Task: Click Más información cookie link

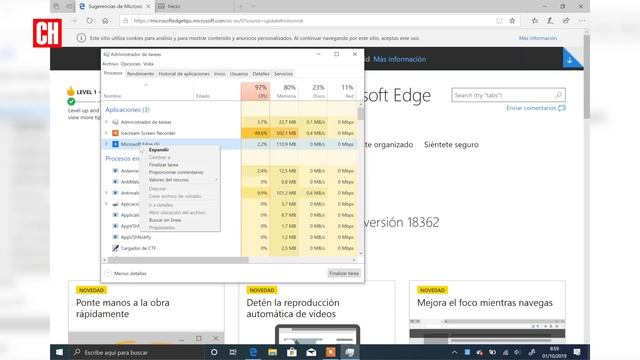Action: pyautogui.click(x=538, y=38)
